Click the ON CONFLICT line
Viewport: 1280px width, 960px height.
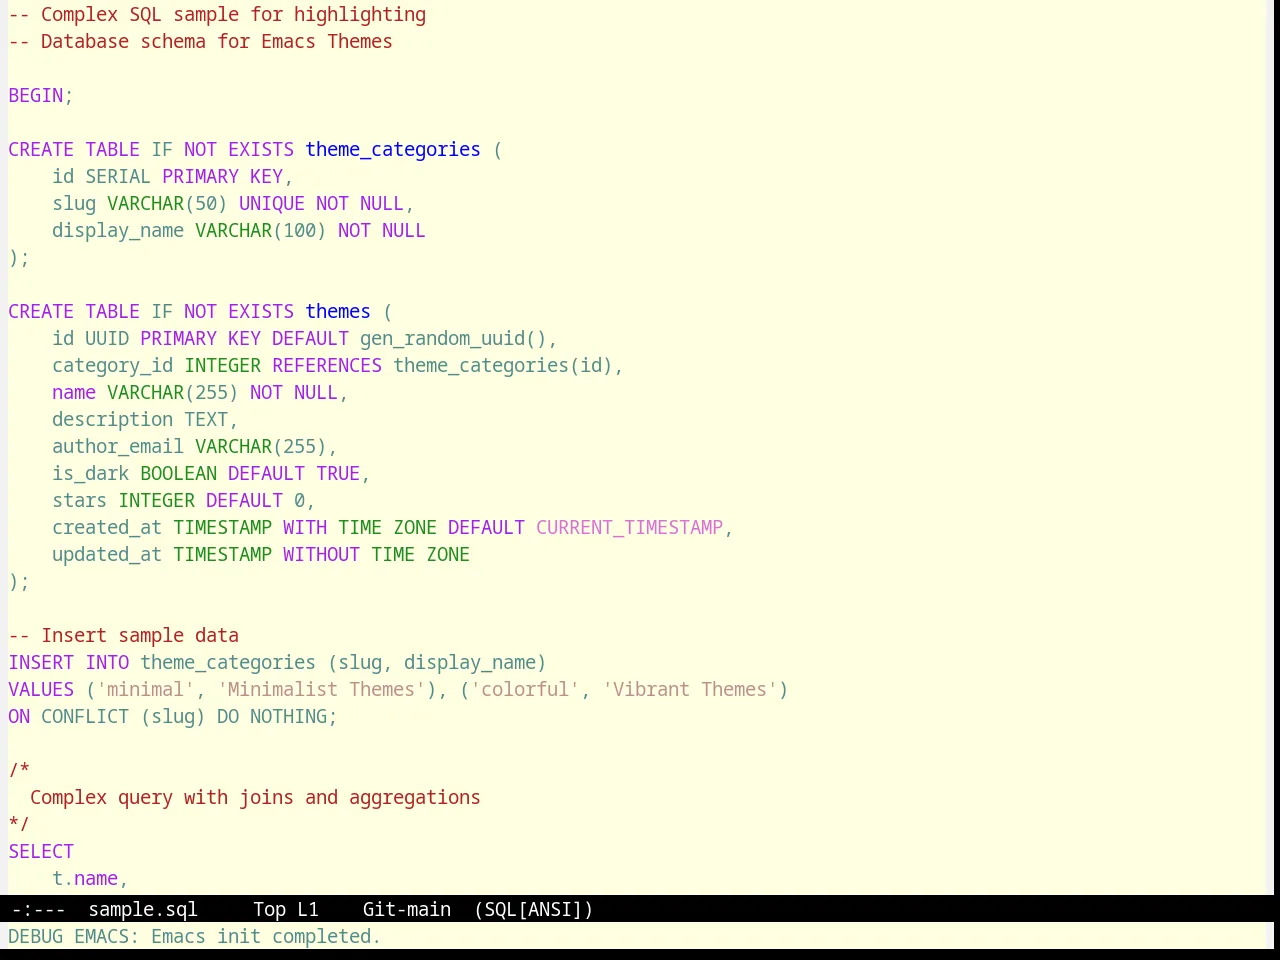[173, 716]
